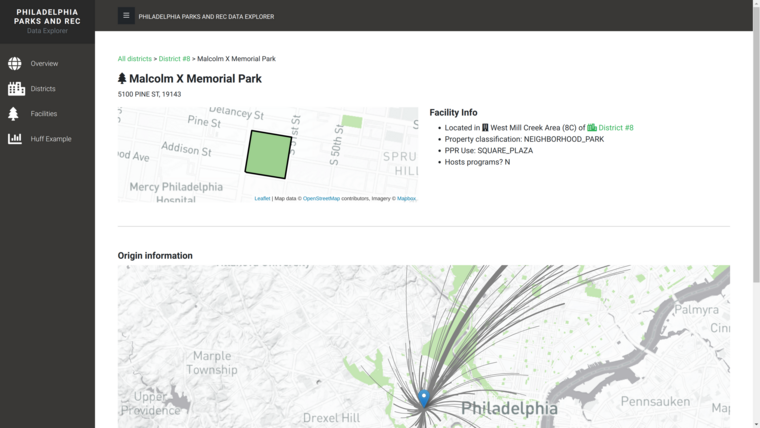The width and height of the screenshot is (760, 428).
Task: Click the globe Overview icon
Action: [15, 64]
